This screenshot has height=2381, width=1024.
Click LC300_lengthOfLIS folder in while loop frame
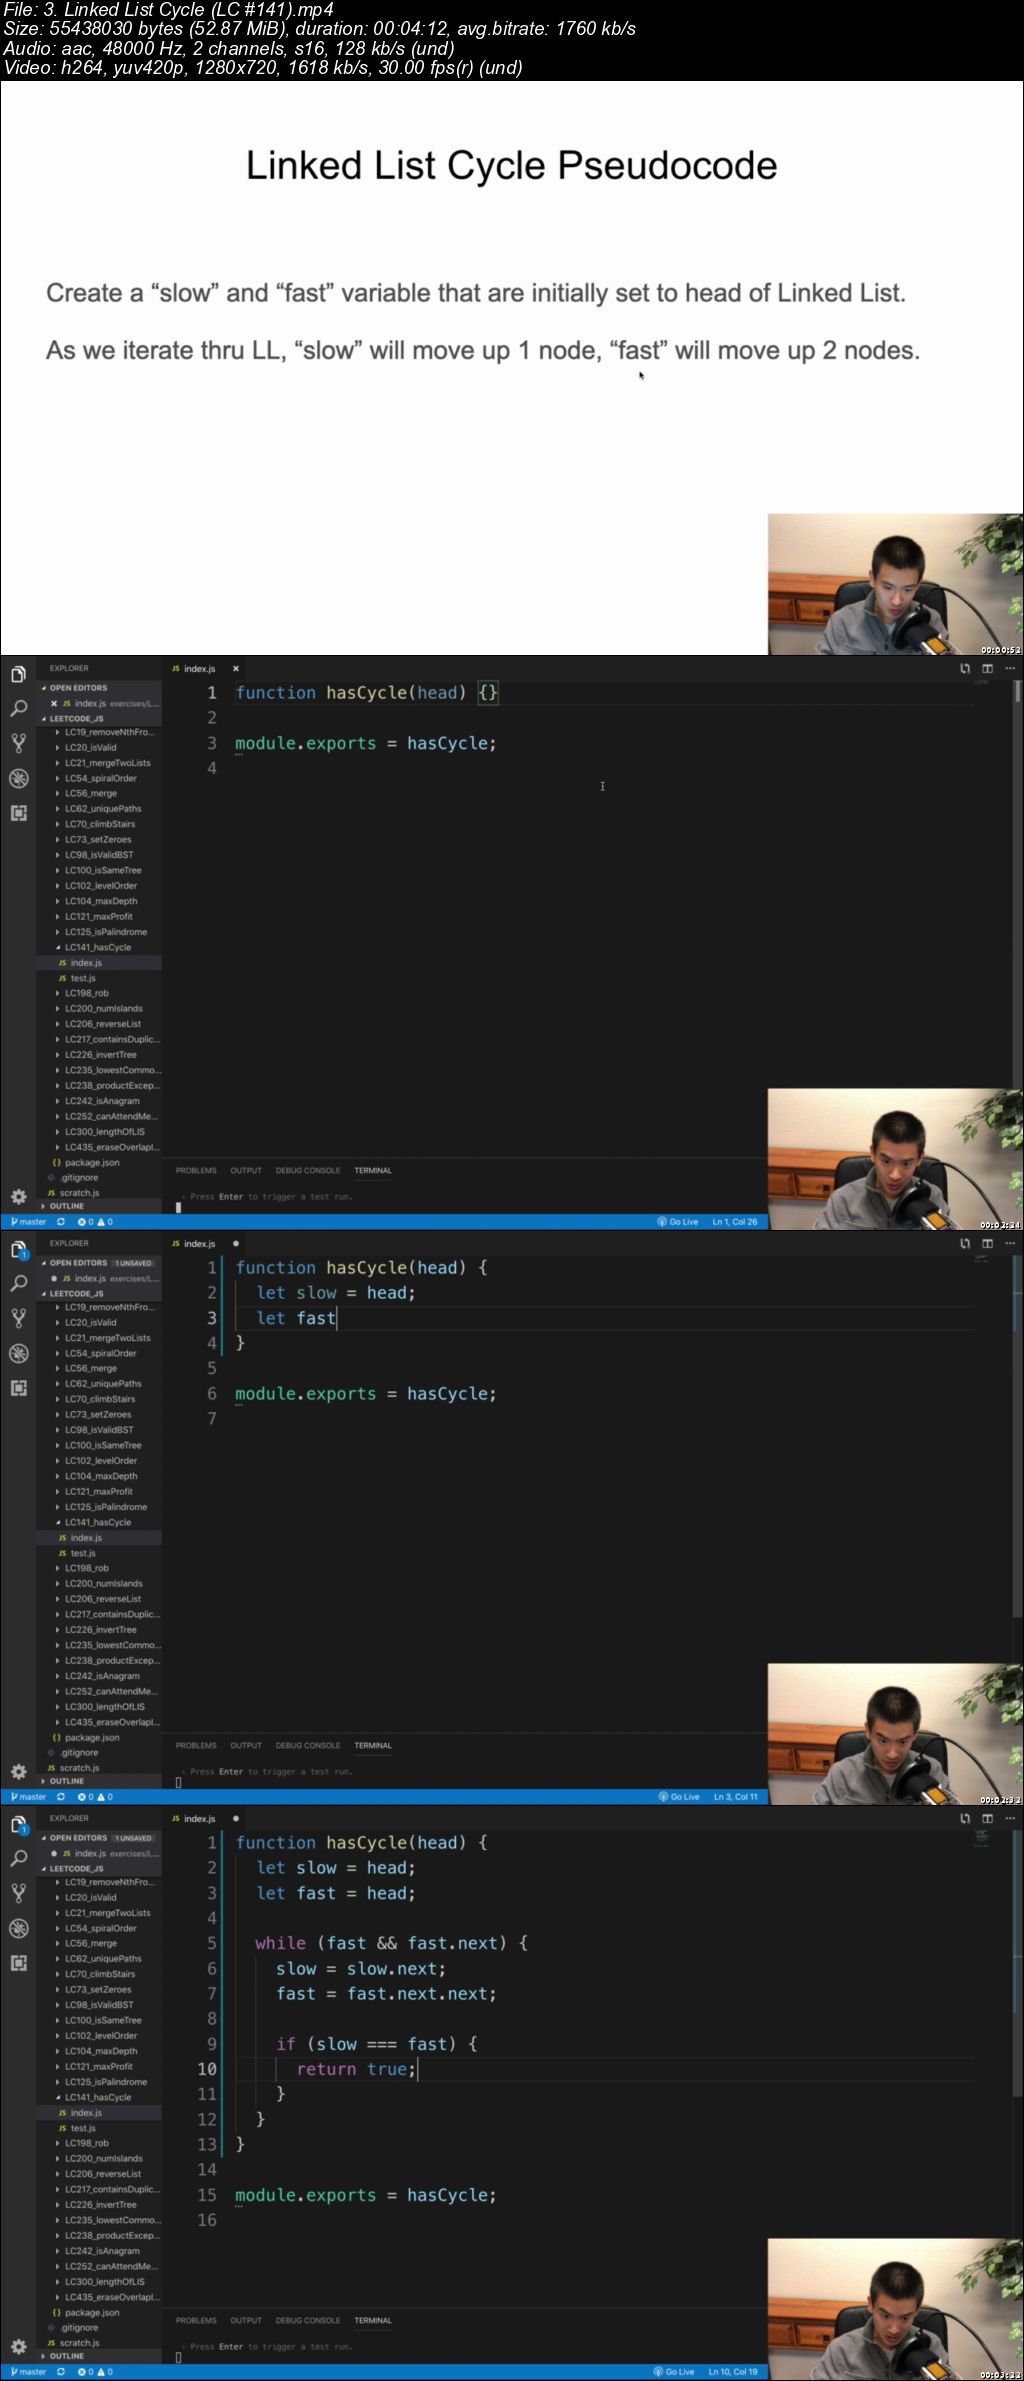coord(100,2281)
